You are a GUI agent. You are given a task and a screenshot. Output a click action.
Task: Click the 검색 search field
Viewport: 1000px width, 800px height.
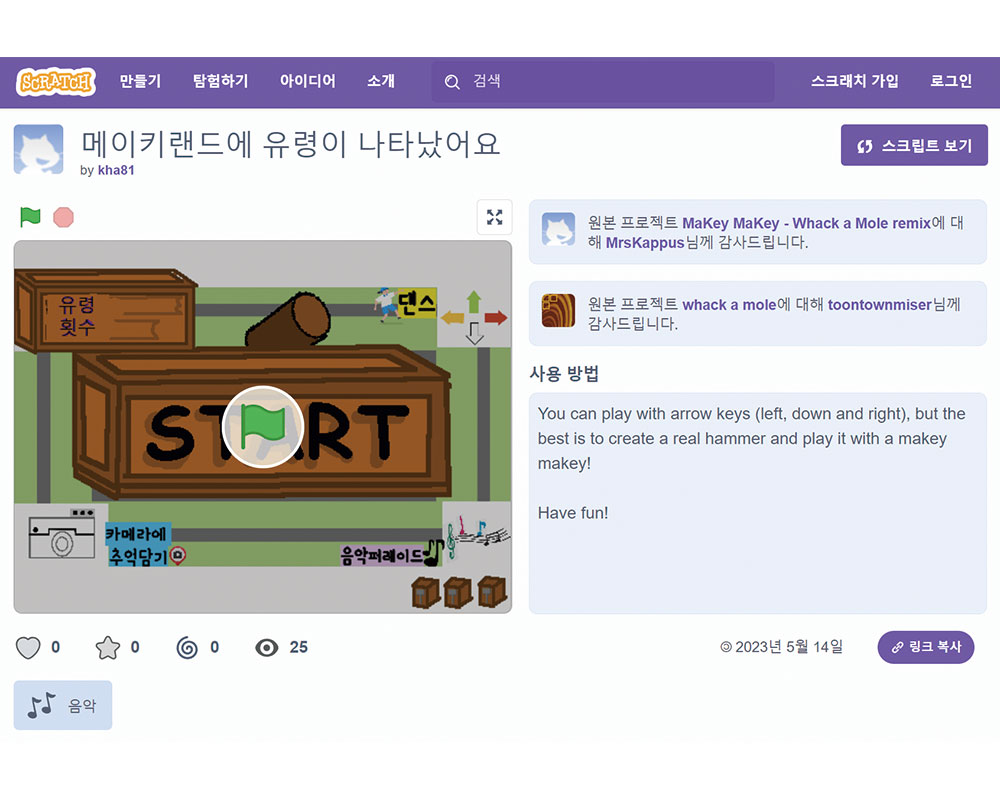click(603, 82)
